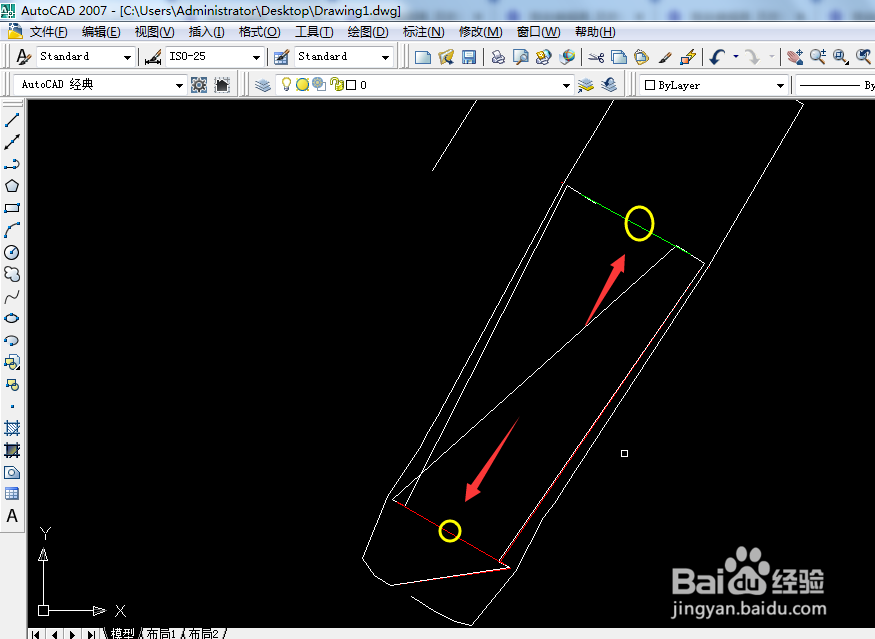Screen dimensions: 875x639
Task: Select the Hatch tool
Action: (12, 428)
